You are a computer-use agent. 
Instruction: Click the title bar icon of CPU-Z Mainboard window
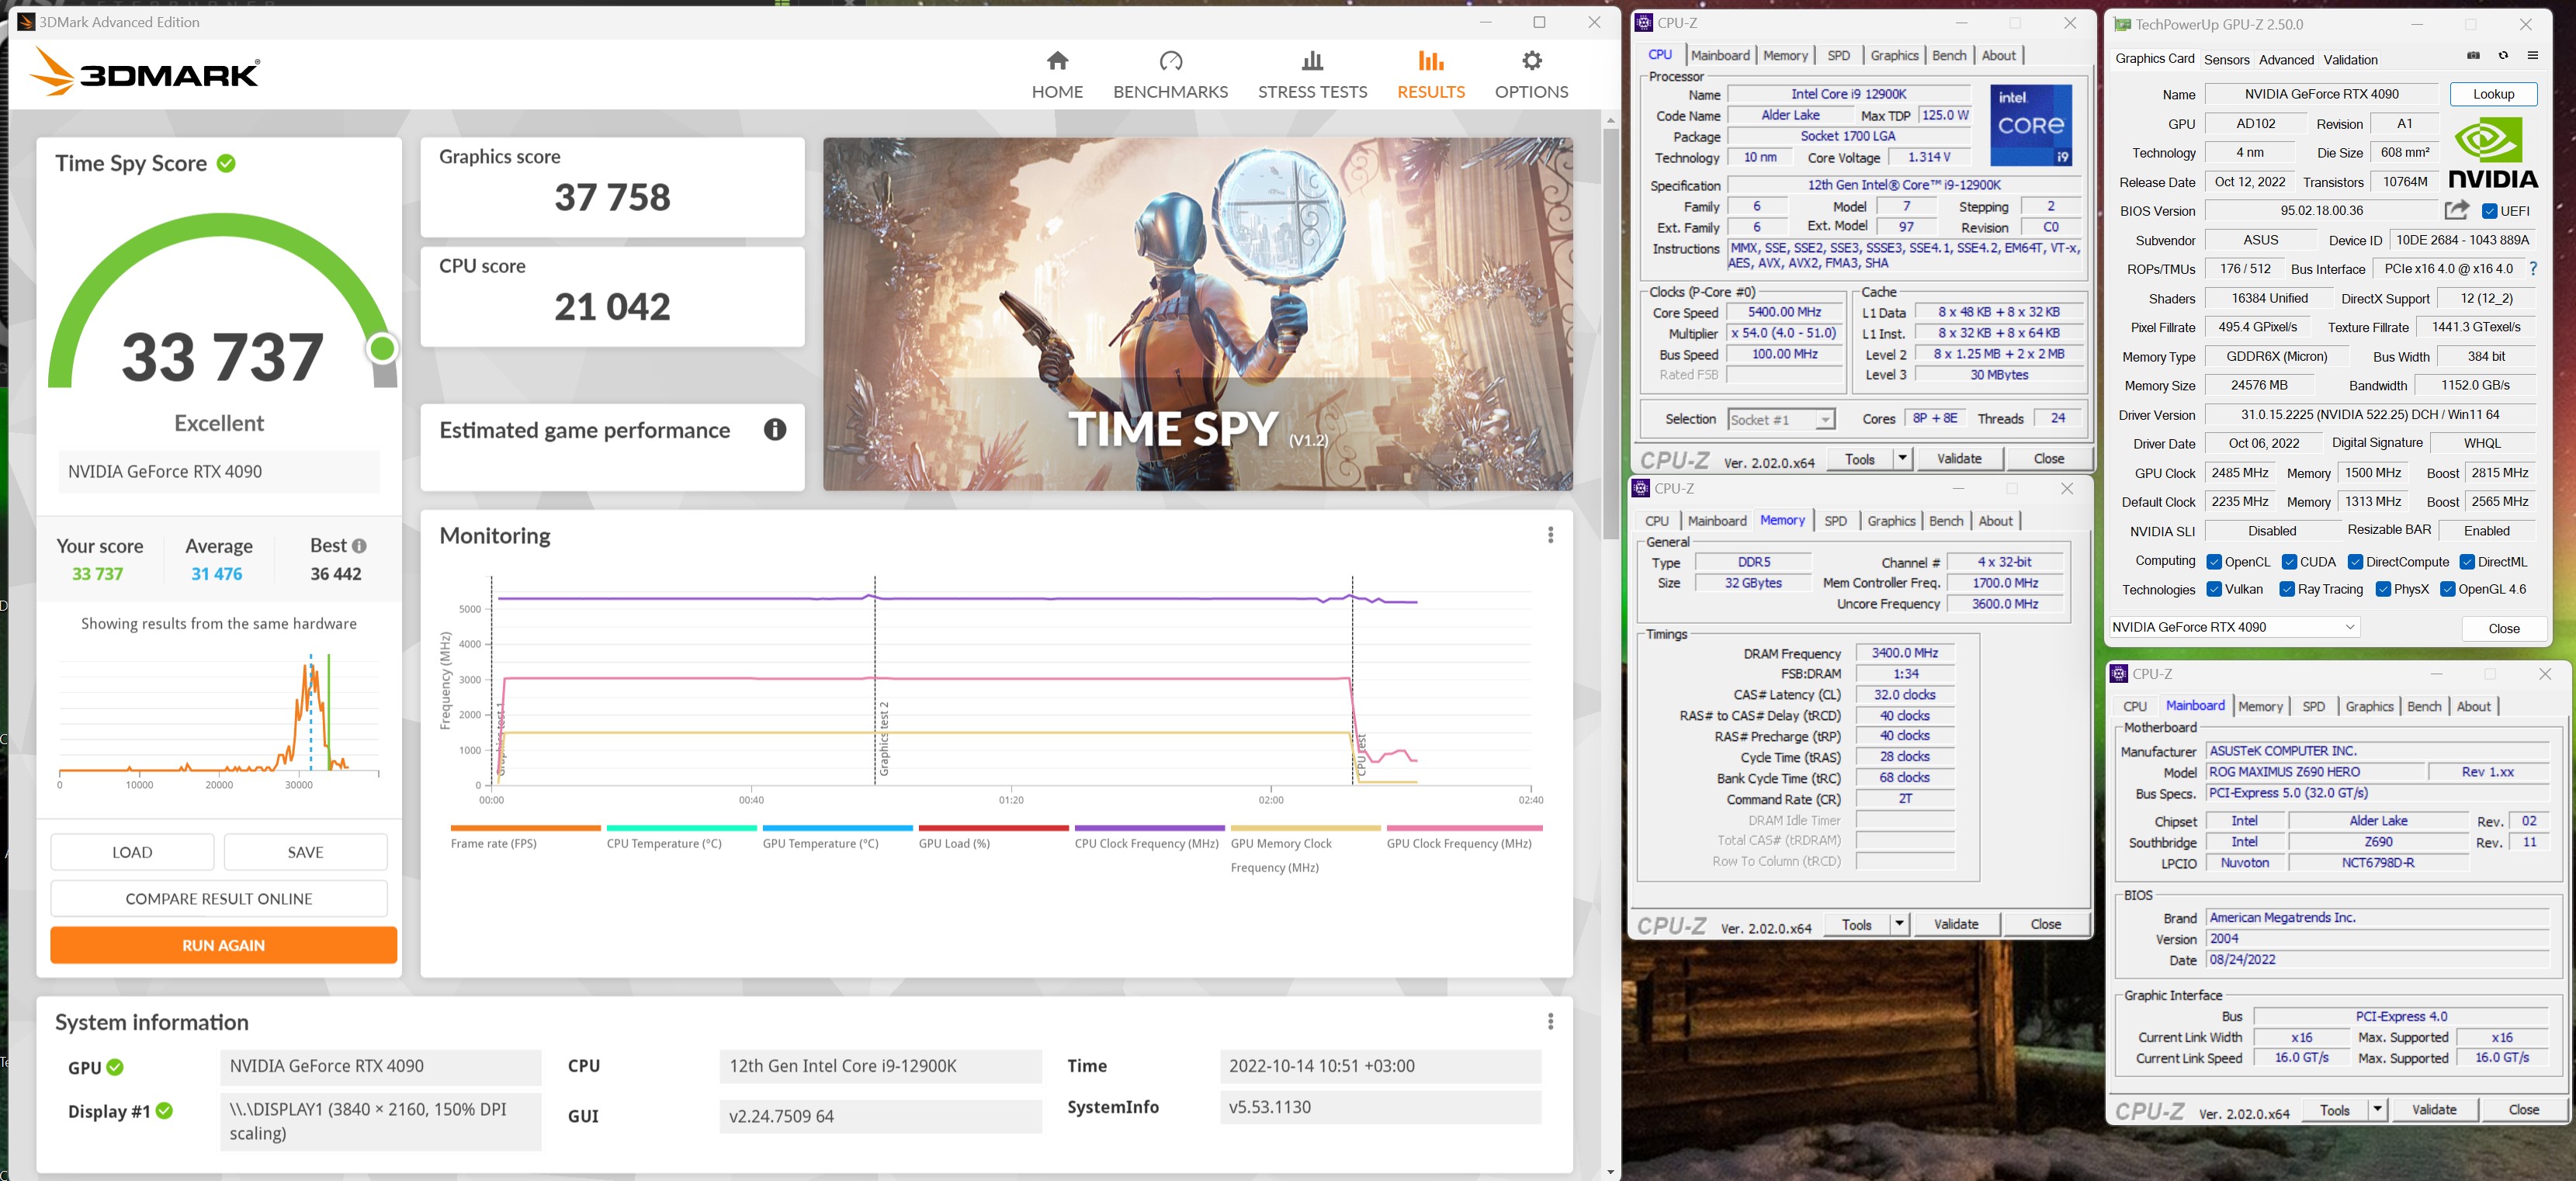[x=2118, y=674]
